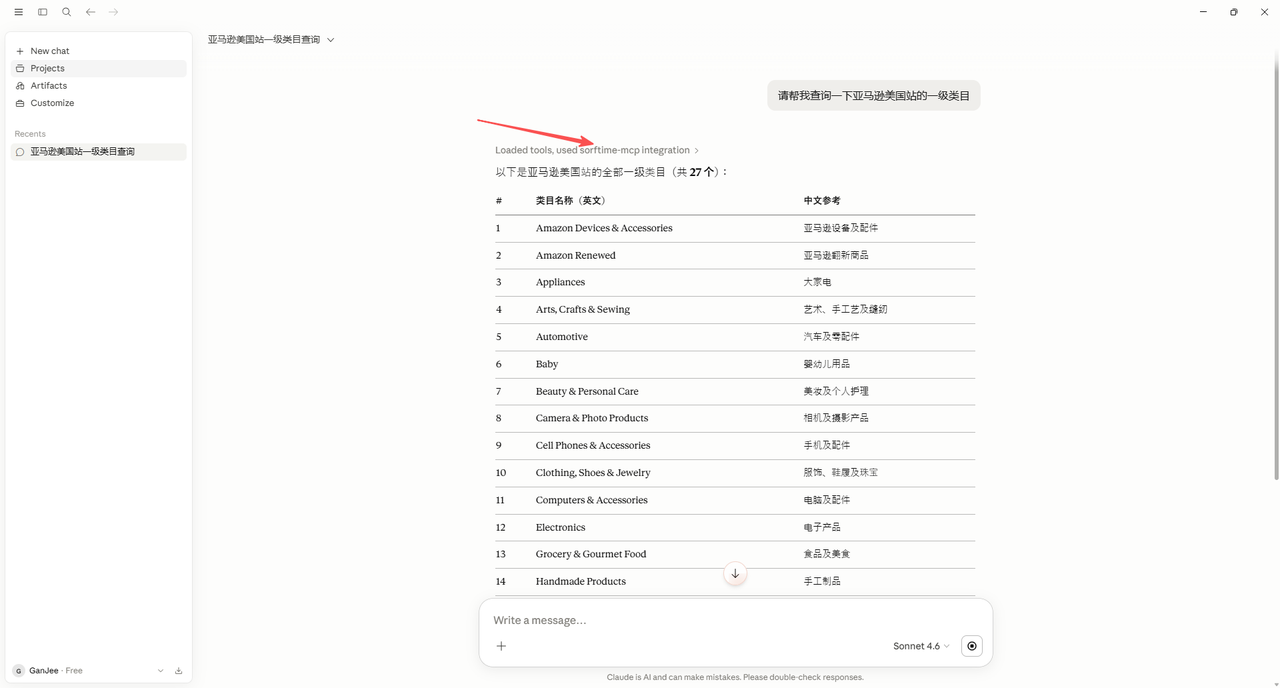Viewport: 1280px width, 688px height.
Task: Restore down the application window
Action: [x=1234, y=12]
